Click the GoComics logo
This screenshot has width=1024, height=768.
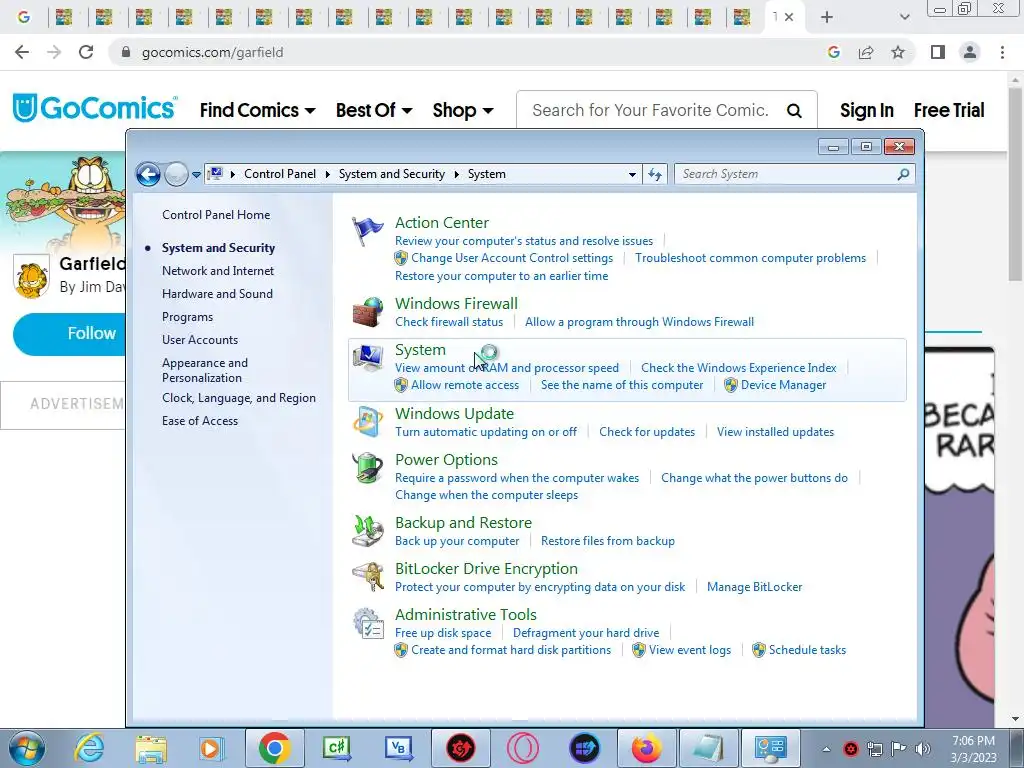(95, 108)
